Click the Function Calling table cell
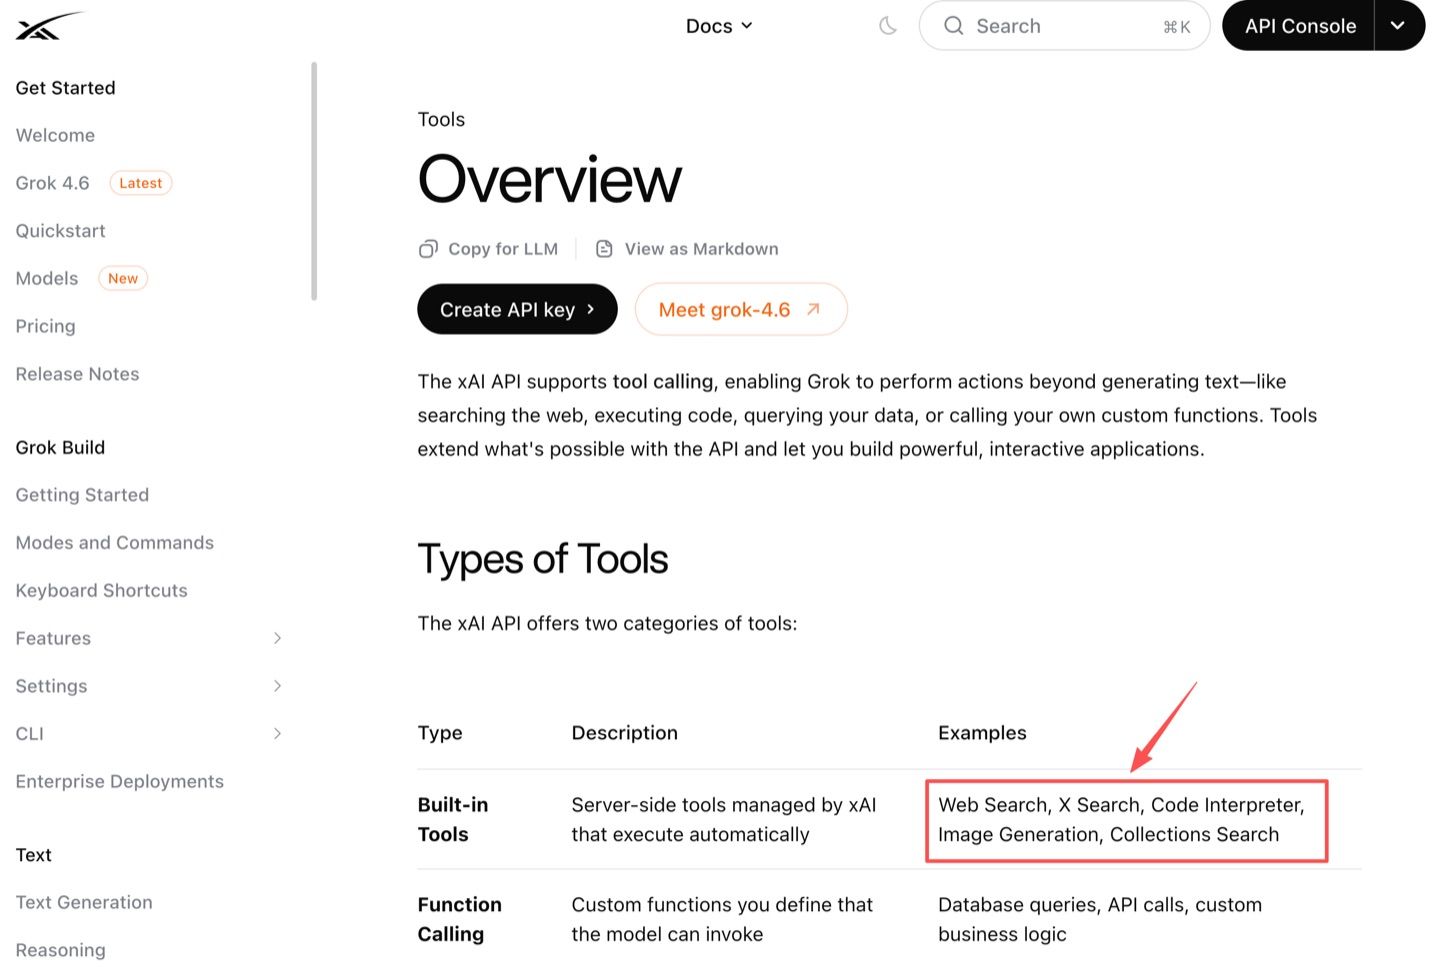The height and width of the screenshot is (978, 1440). [x=460, y=919]
